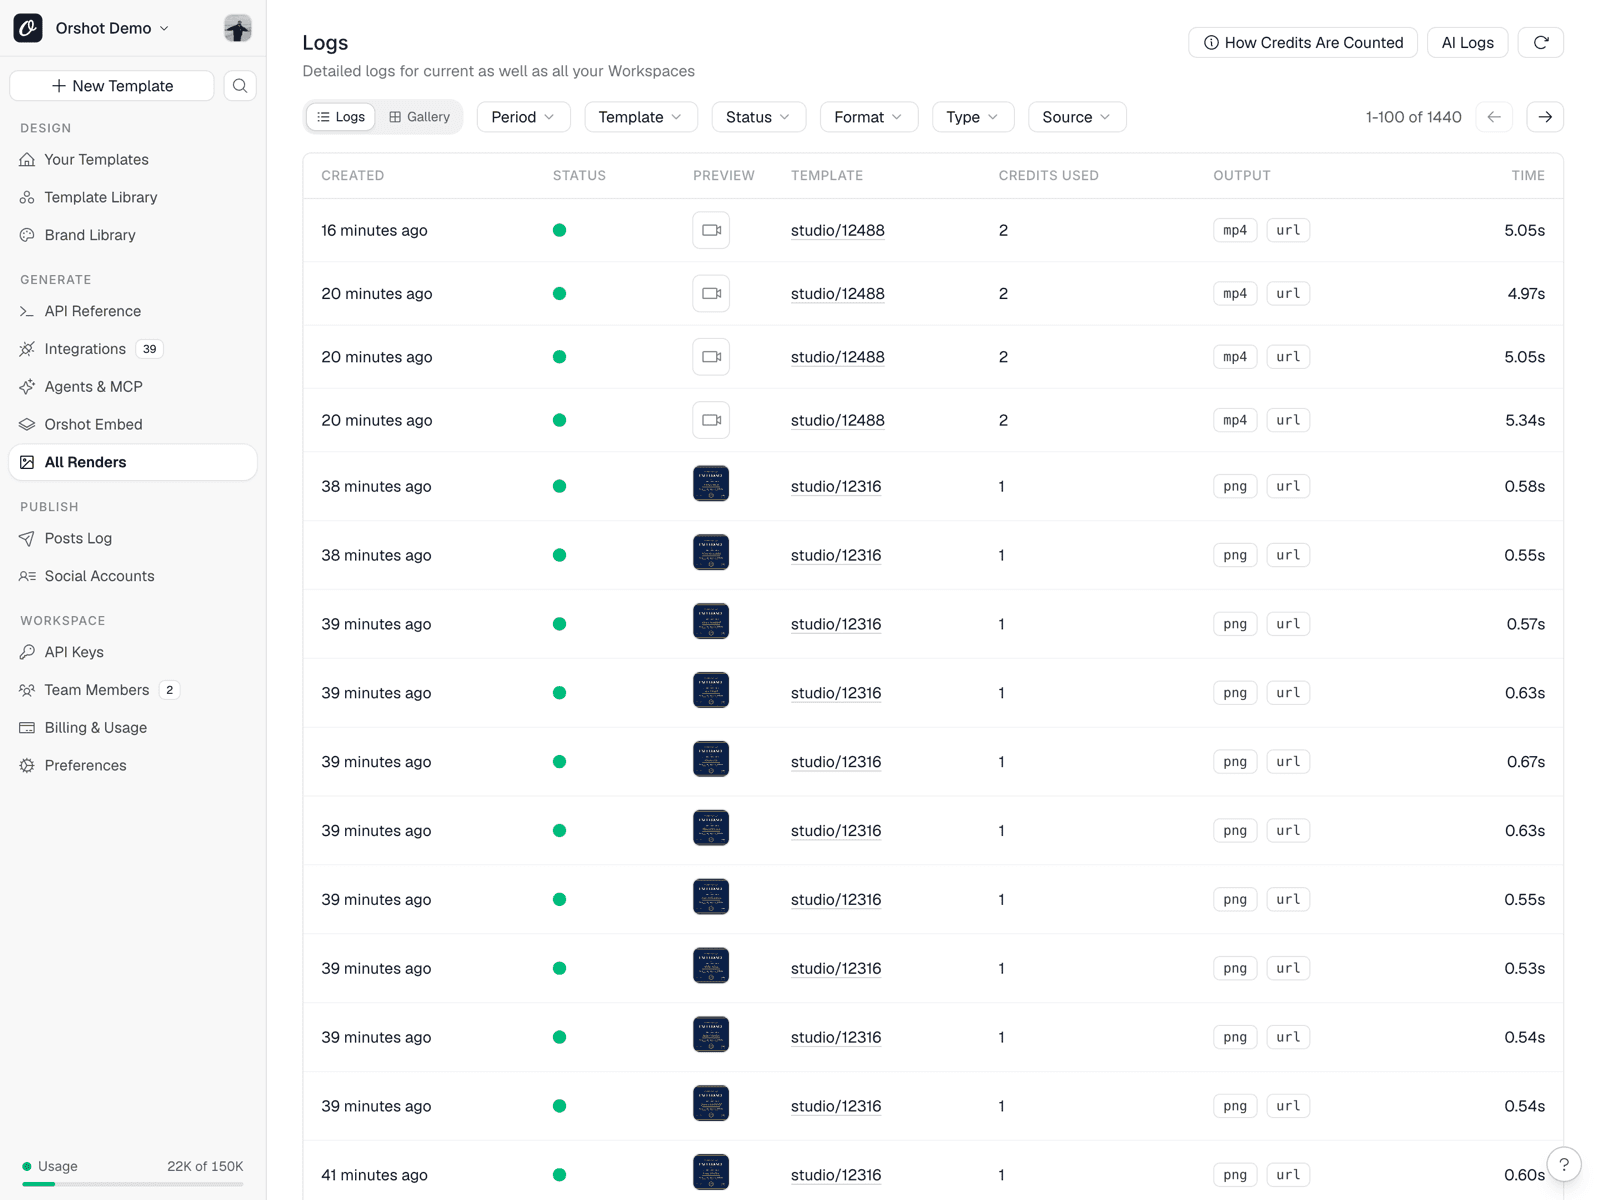Open the Format filter dropdown
1600x1200 pixels.
click(x=868, y=117)
